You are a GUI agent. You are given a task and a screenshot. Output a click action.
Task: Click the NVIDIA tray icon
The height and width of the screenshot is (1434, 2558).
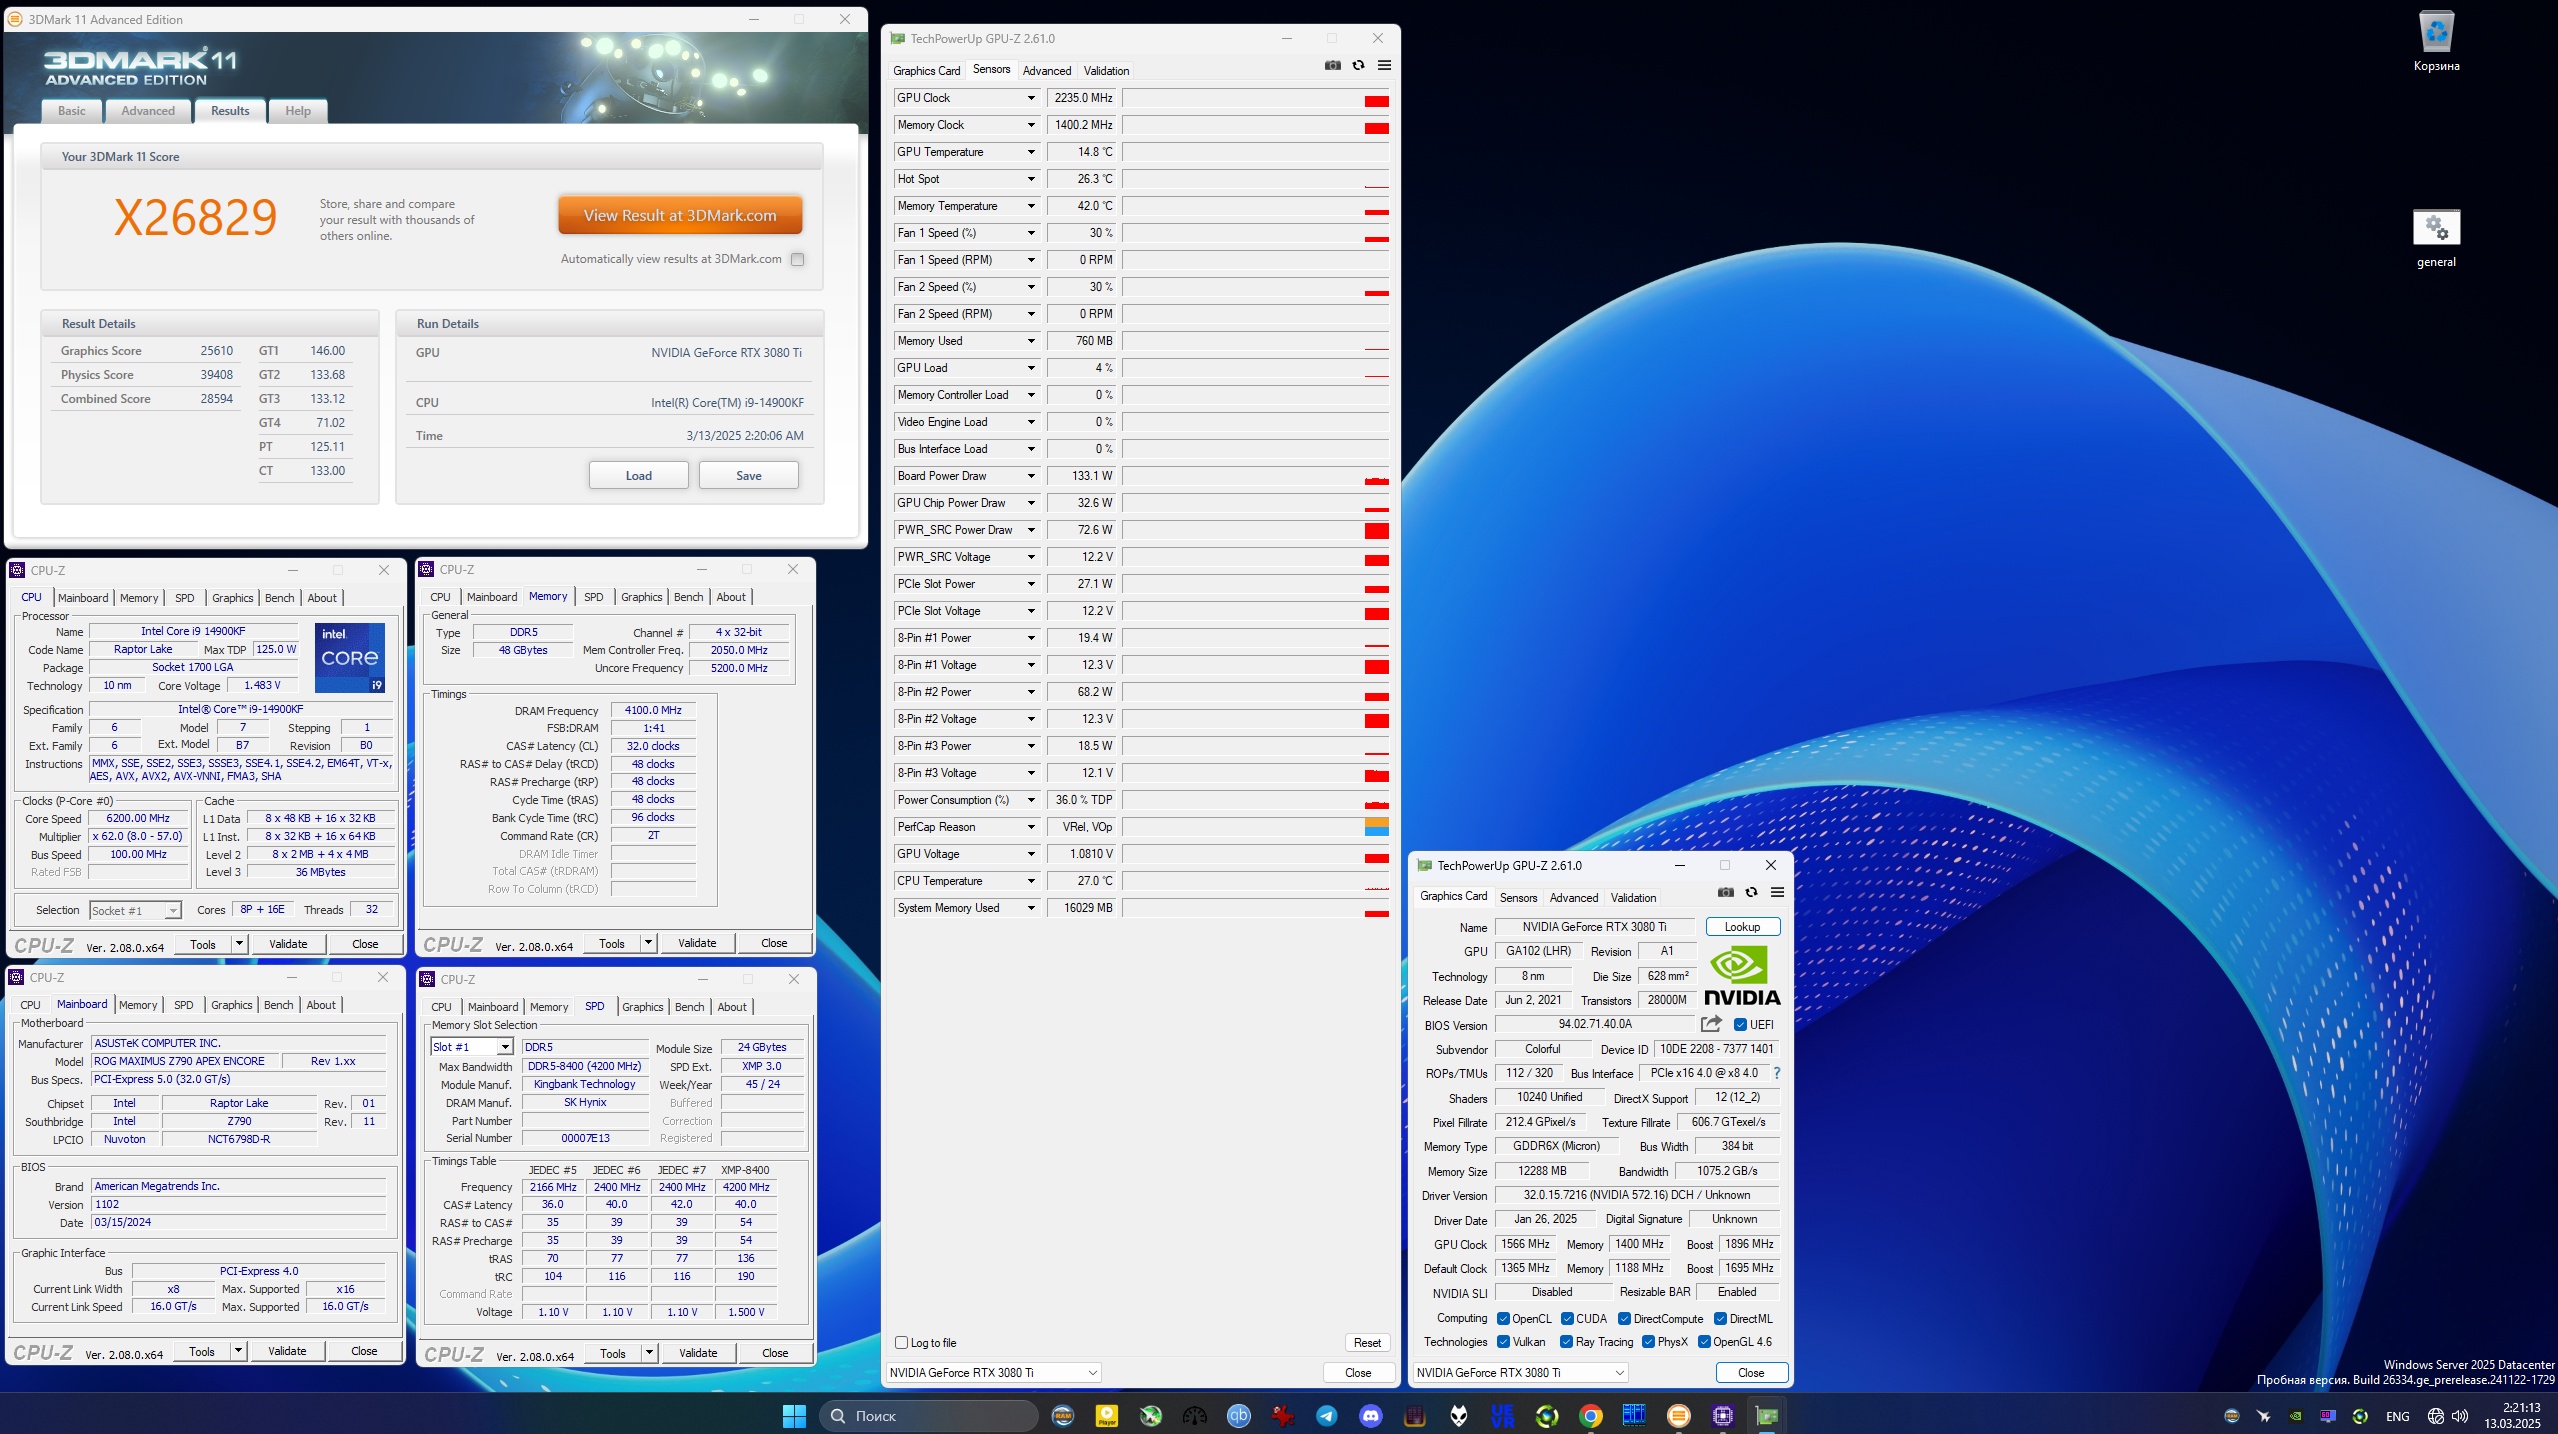click(x=2296, y=1416)
